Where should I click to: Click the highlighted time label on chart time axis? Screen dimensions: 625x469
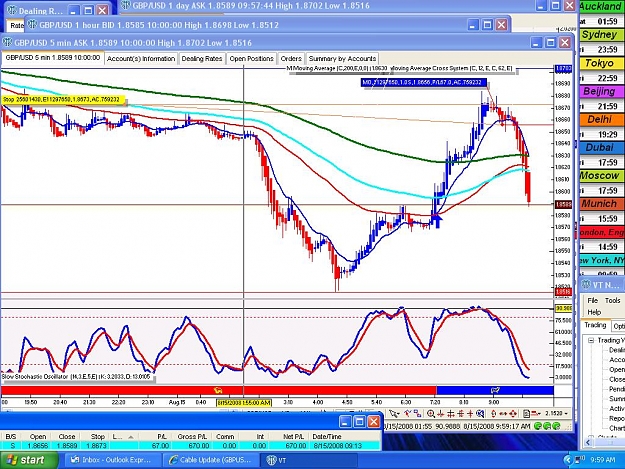click(x=244, y=402)
